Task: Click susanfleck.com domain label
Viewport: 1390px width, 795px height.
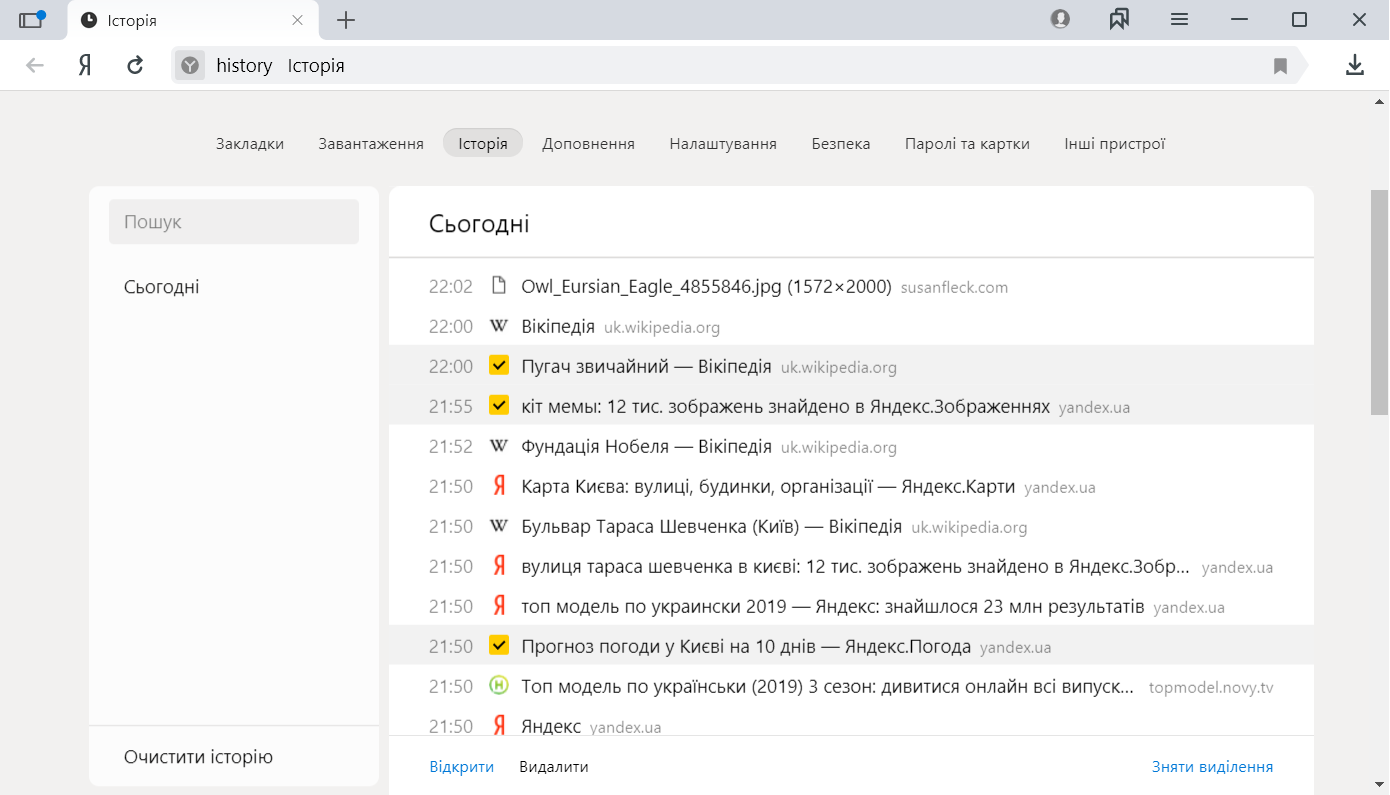Action: pos(954,288)
